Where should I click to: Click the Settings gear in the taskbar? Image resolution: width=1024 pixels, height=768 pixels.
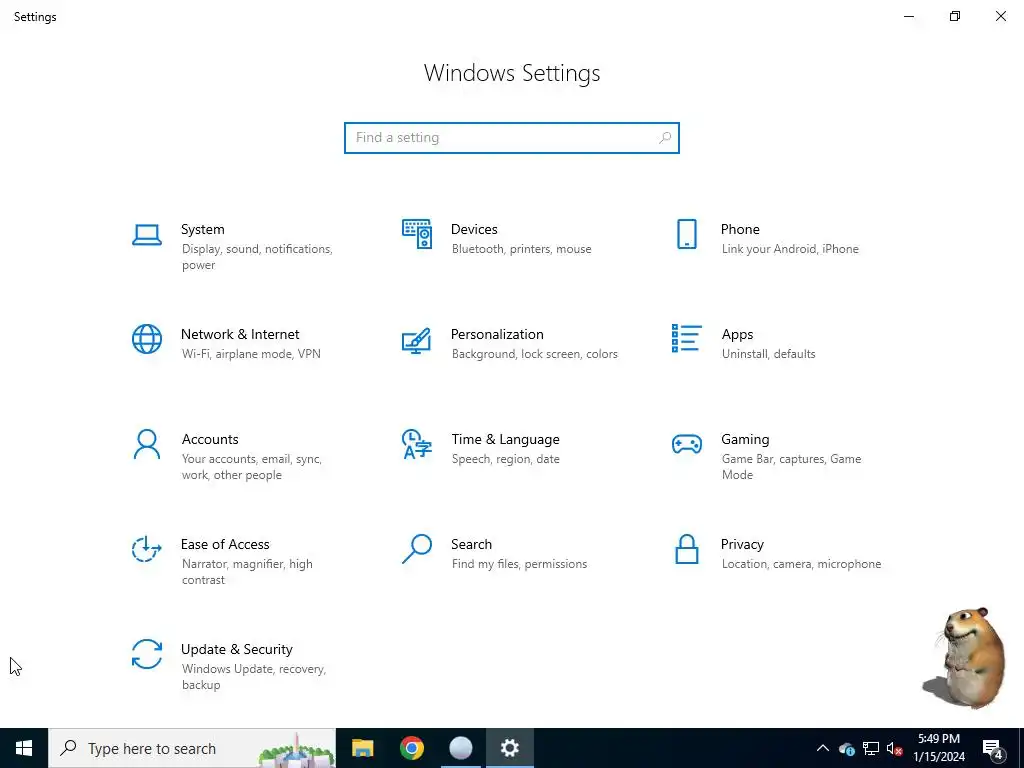coord(509,748)
